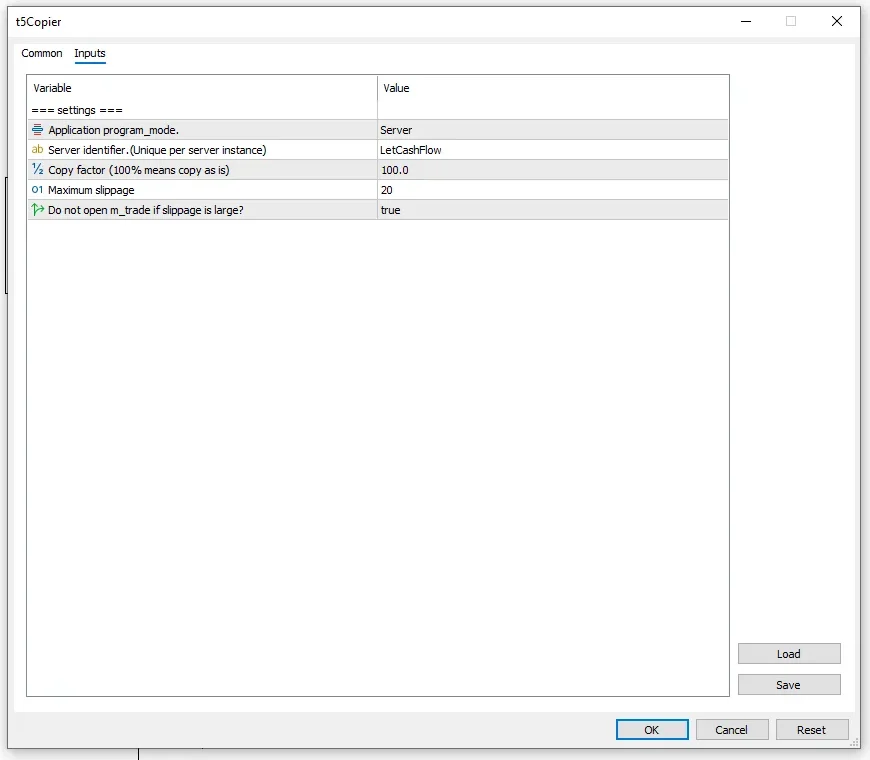Confirm settings with the OK button
This screenshot has height=760, width=870.
coord(652,729)
